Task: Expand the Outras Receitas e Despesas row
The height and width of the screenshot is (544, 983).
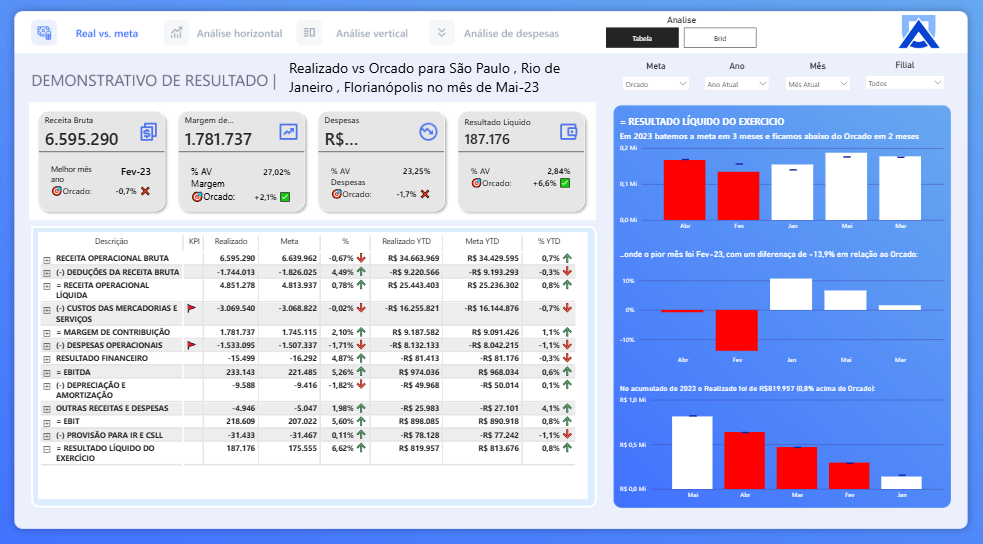Action: [x=46, y=409]
